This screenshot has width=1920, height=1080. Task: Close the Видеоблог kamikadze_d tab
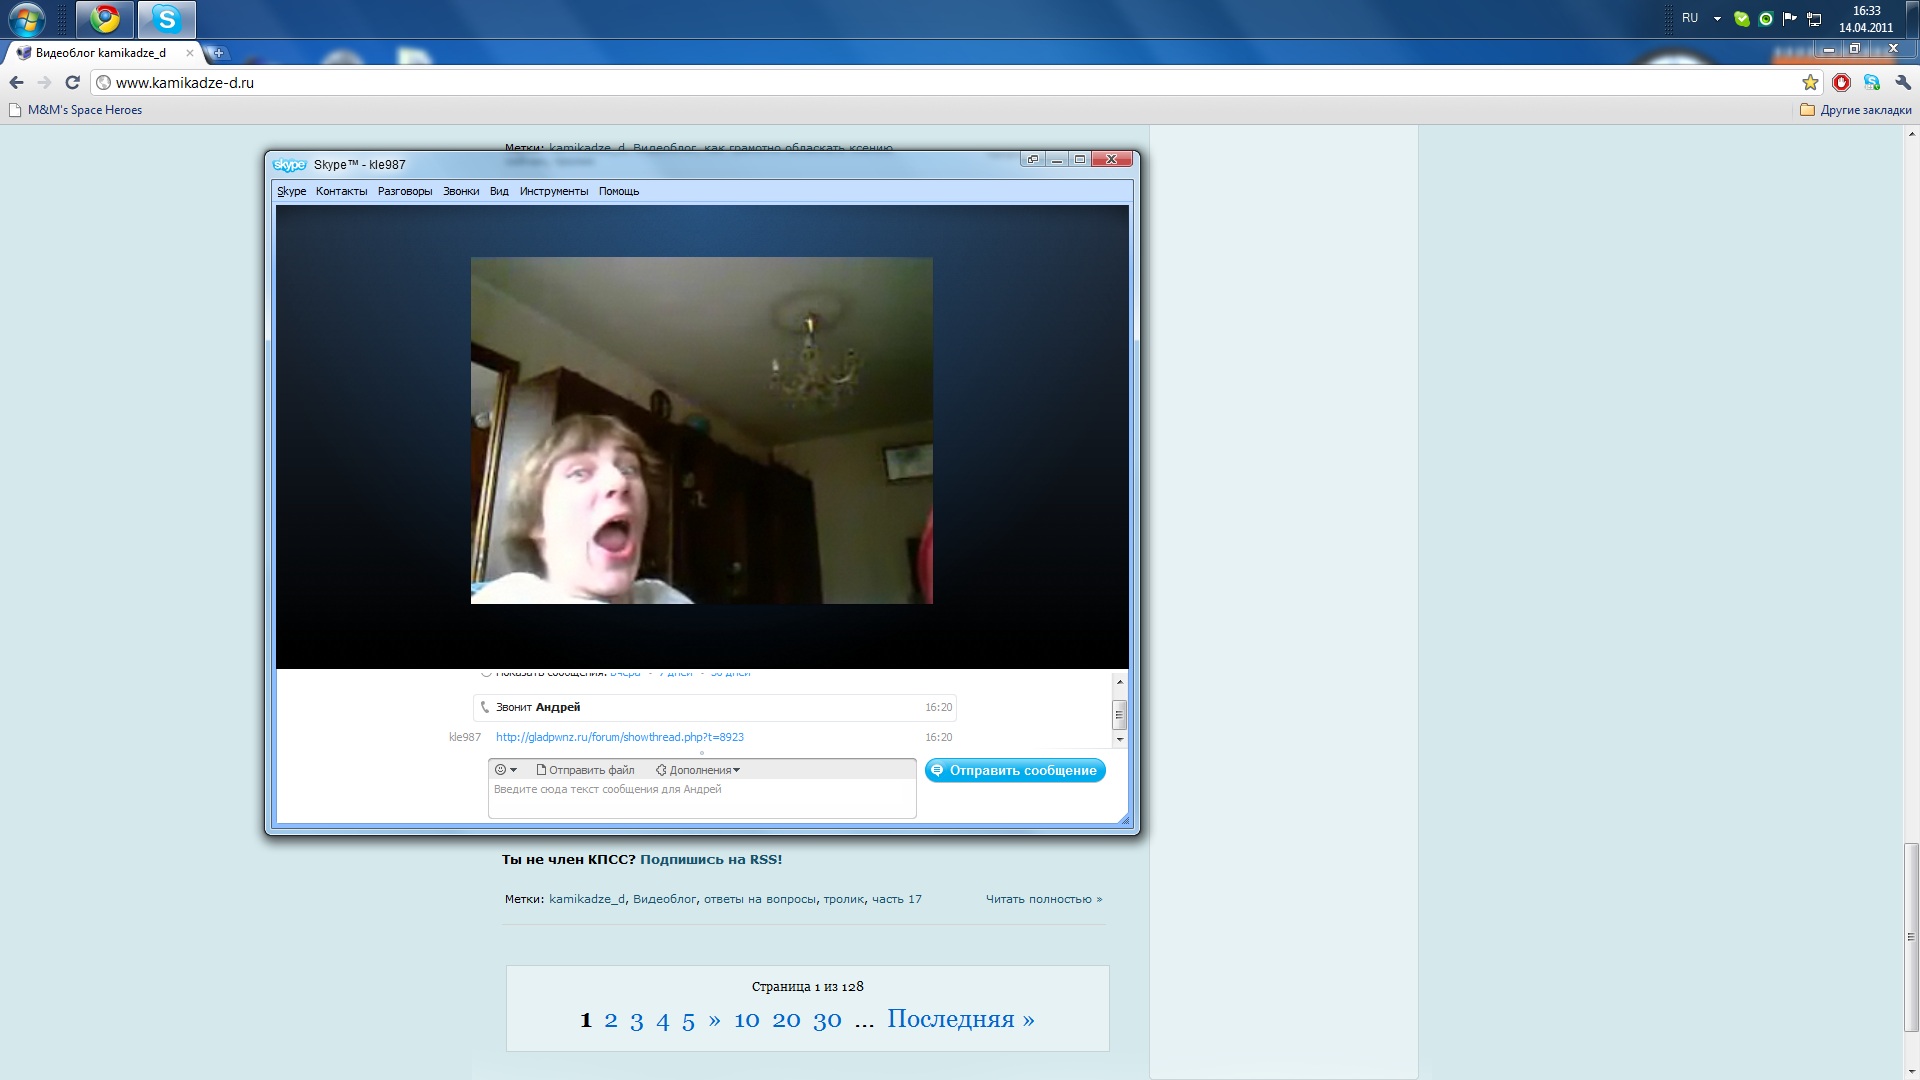189,53
